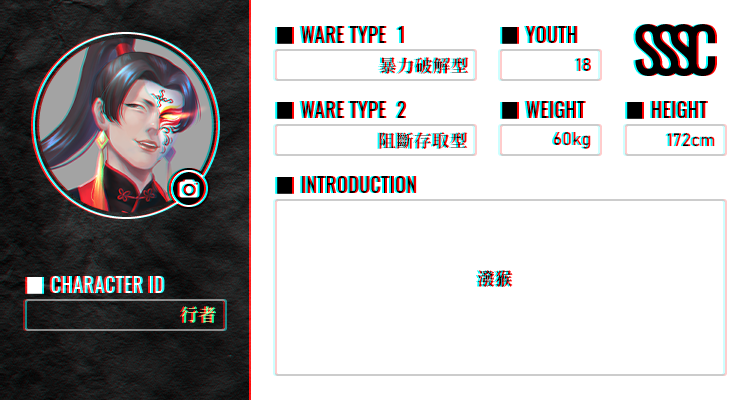Click the white square beside CHARACTER ID

click(35, 285)
